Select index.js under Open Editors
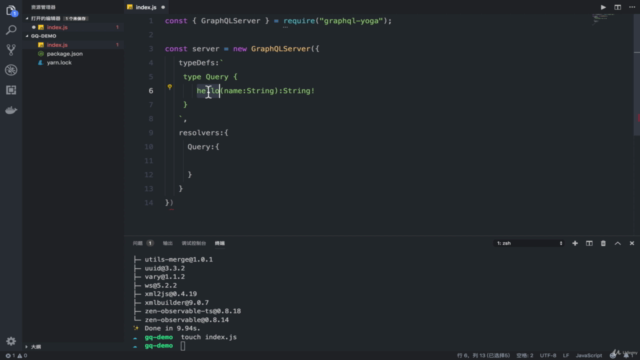 pyautogui.click(x=57, y=27)
